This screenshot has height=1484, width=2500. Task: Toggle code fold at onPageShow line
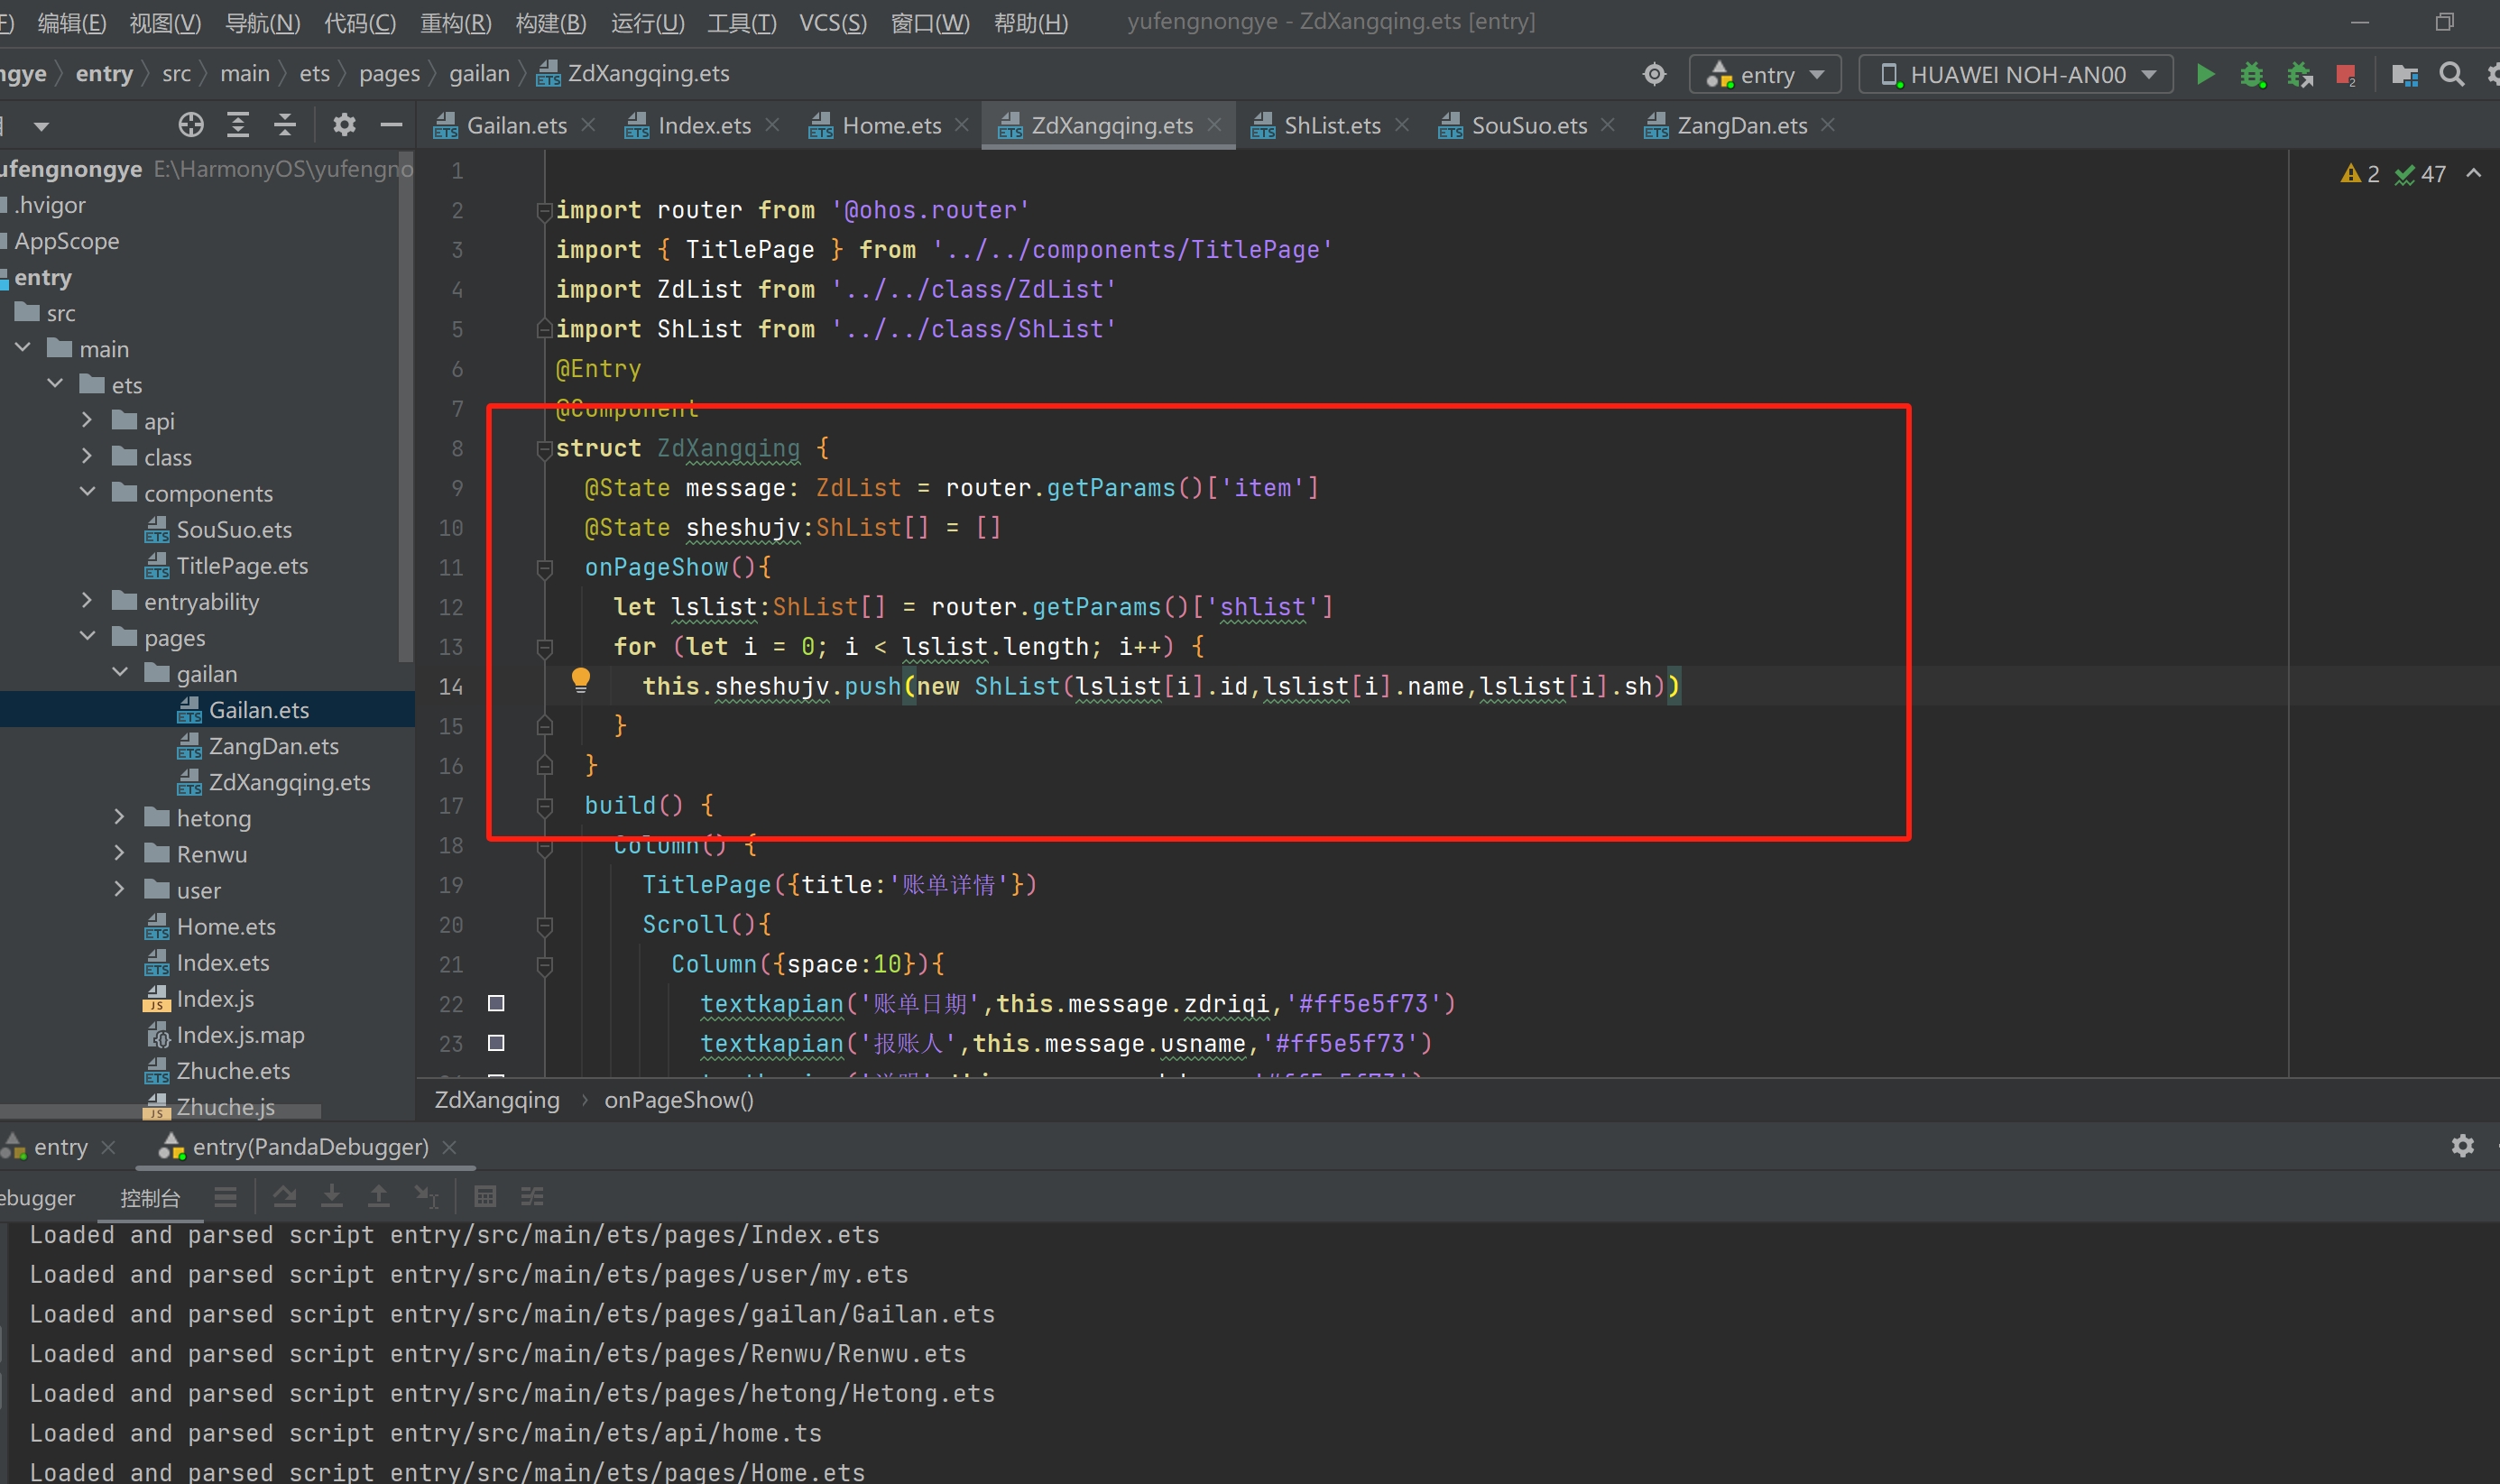(x=545, y=568)
